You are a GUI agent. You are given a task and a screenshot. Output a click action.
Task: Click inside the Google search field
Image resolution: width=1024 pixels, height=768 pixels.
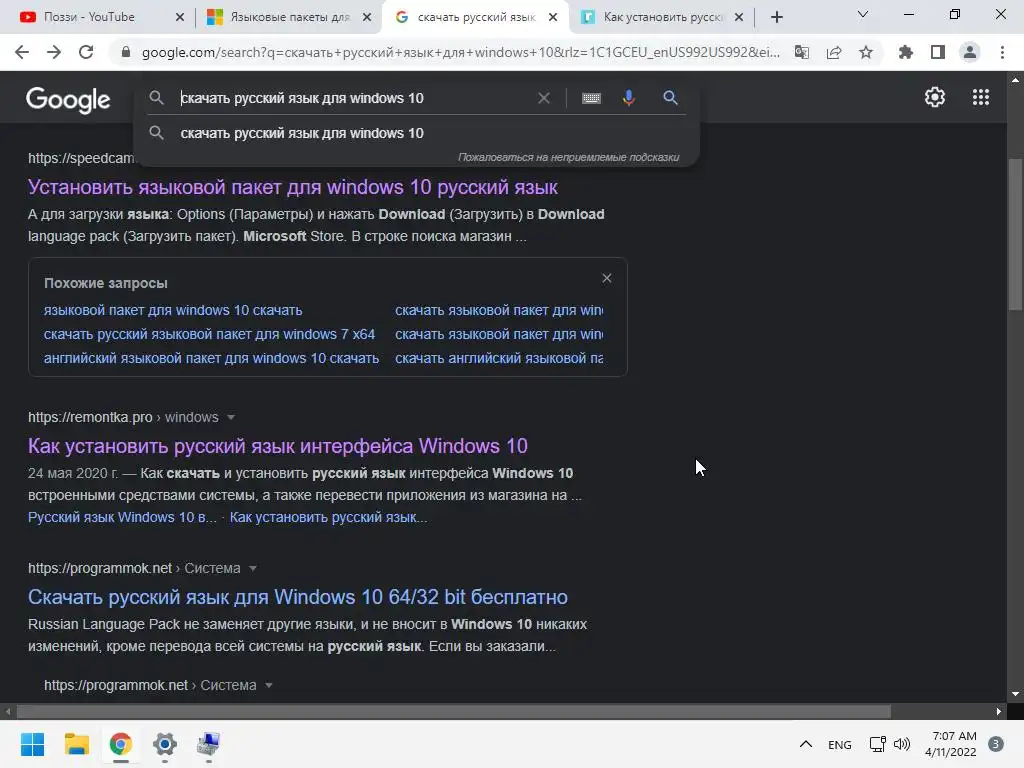[353, 98]
